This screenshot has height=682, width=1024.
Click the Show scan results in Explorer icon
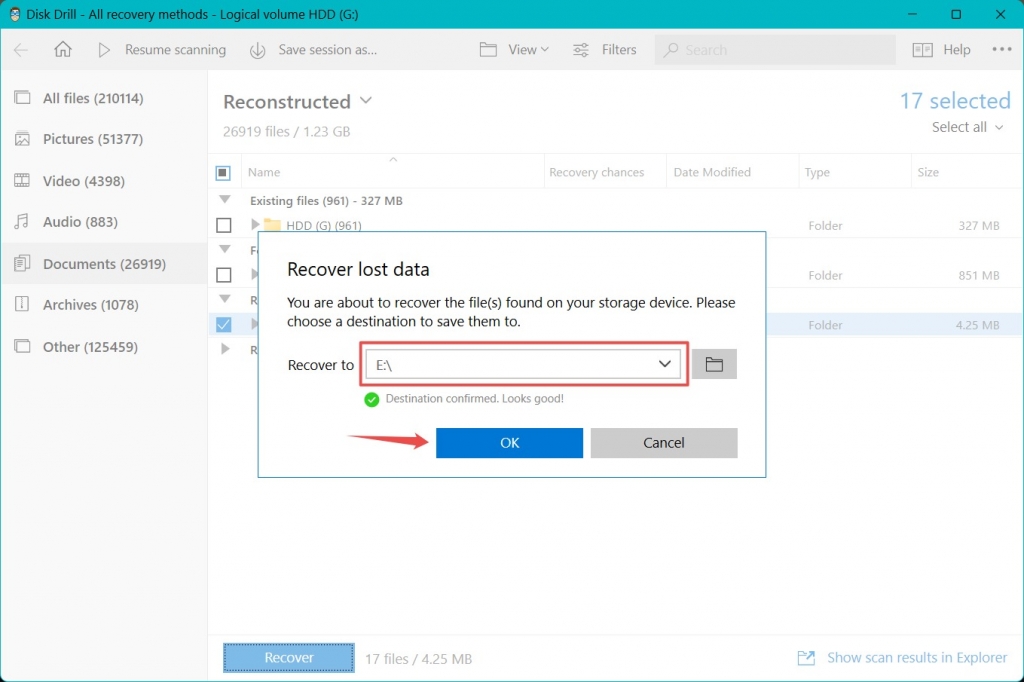click(x=806, y=658)
